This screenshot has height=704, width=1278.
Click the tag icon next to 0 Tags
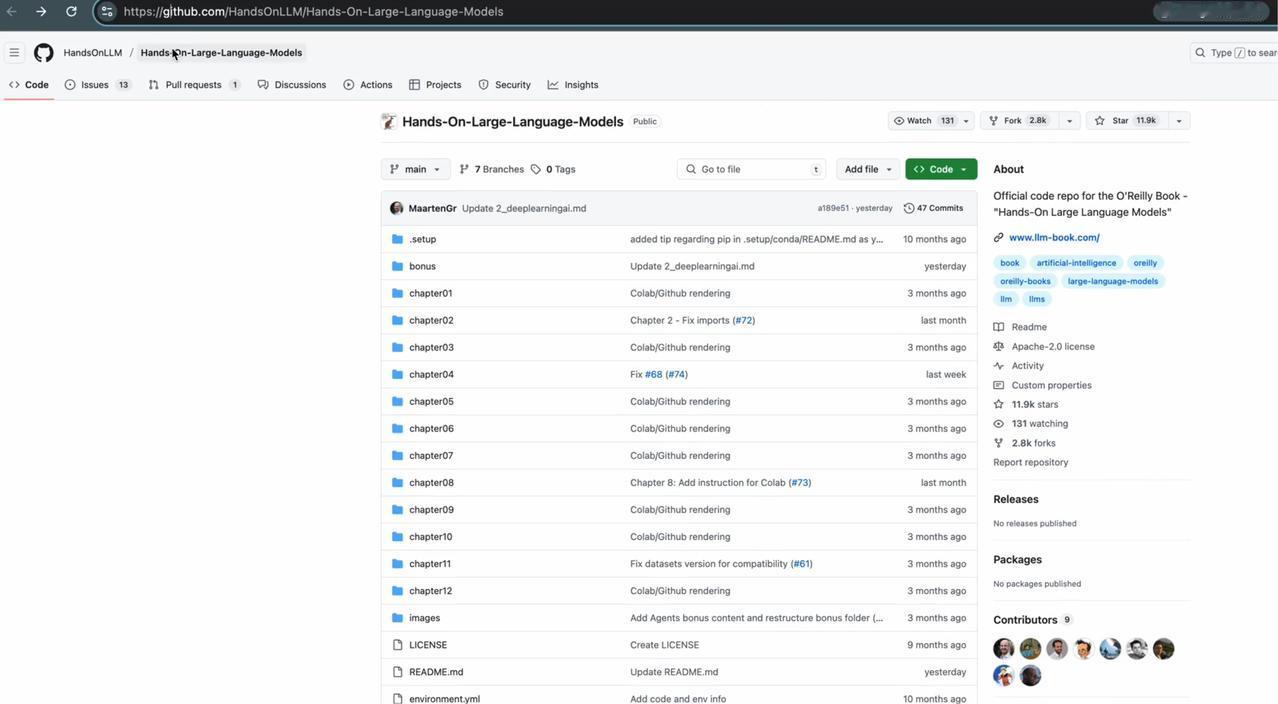pos(535,169)
